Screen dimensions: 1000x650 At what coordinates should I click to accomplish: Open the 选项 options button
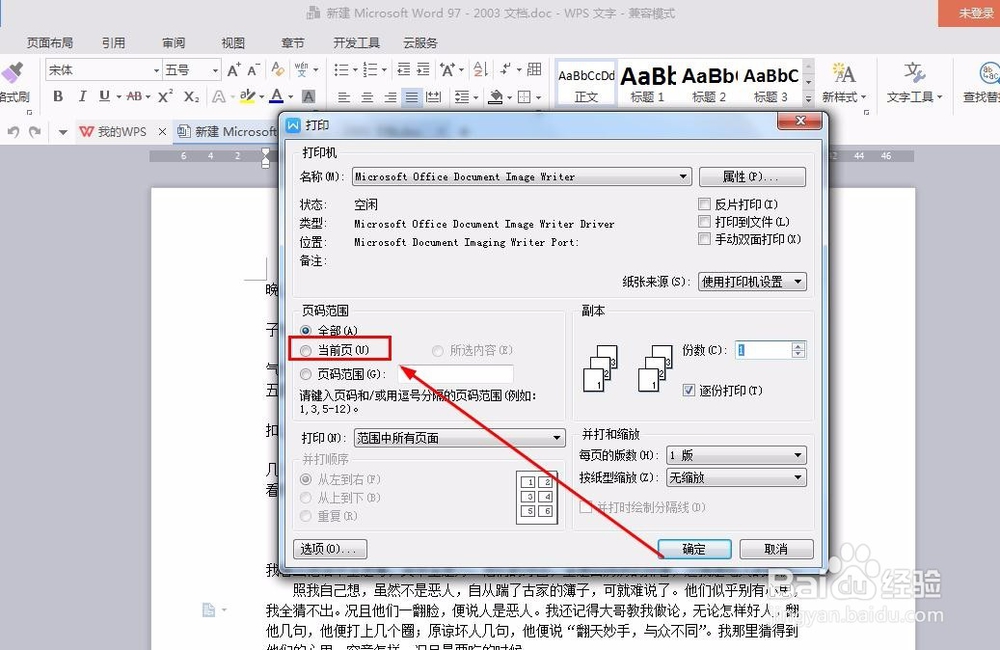[330, 549]
